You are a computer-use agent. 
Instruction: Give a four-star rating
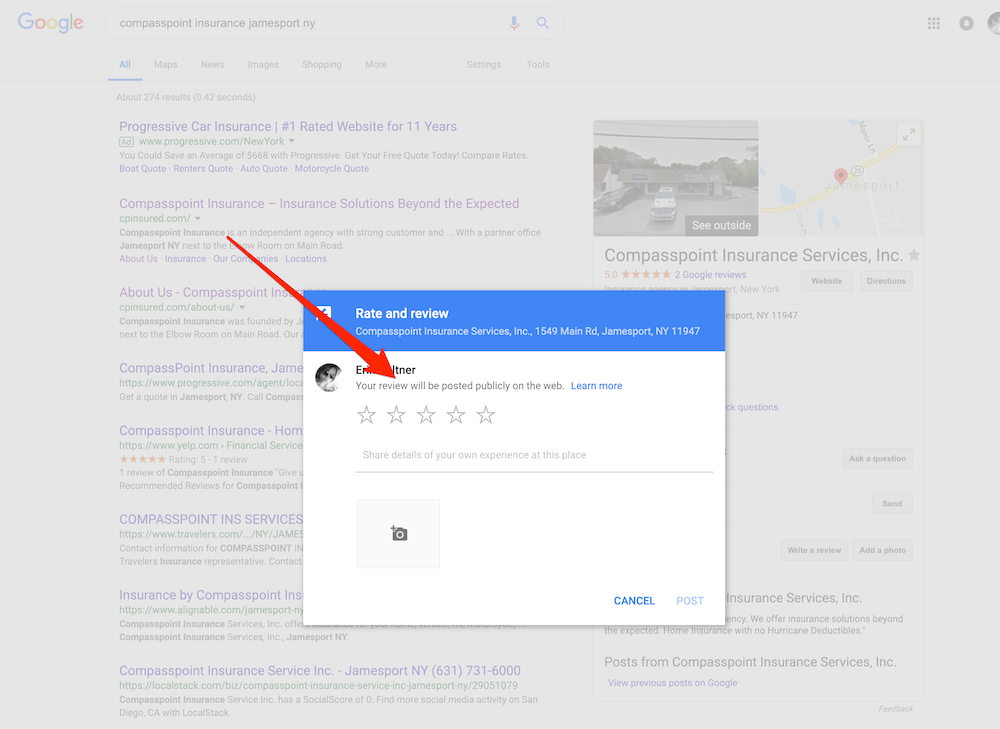(x=456, y=415)
